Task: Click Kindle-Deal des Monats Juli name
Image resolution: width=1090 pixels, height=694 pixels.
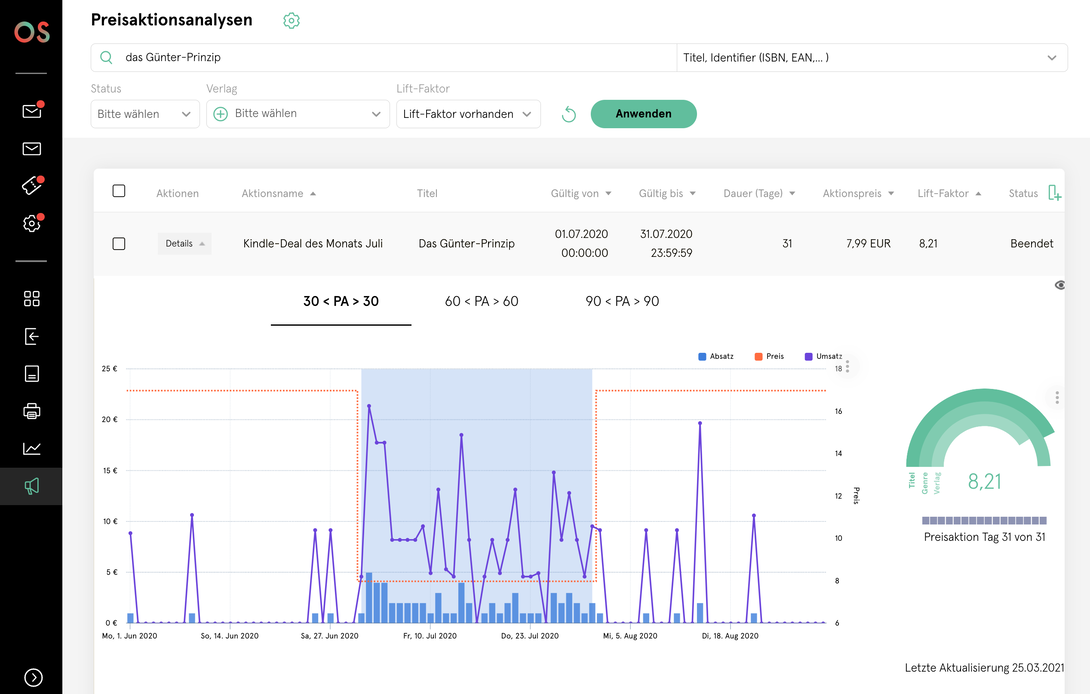Action: (313, 243)
